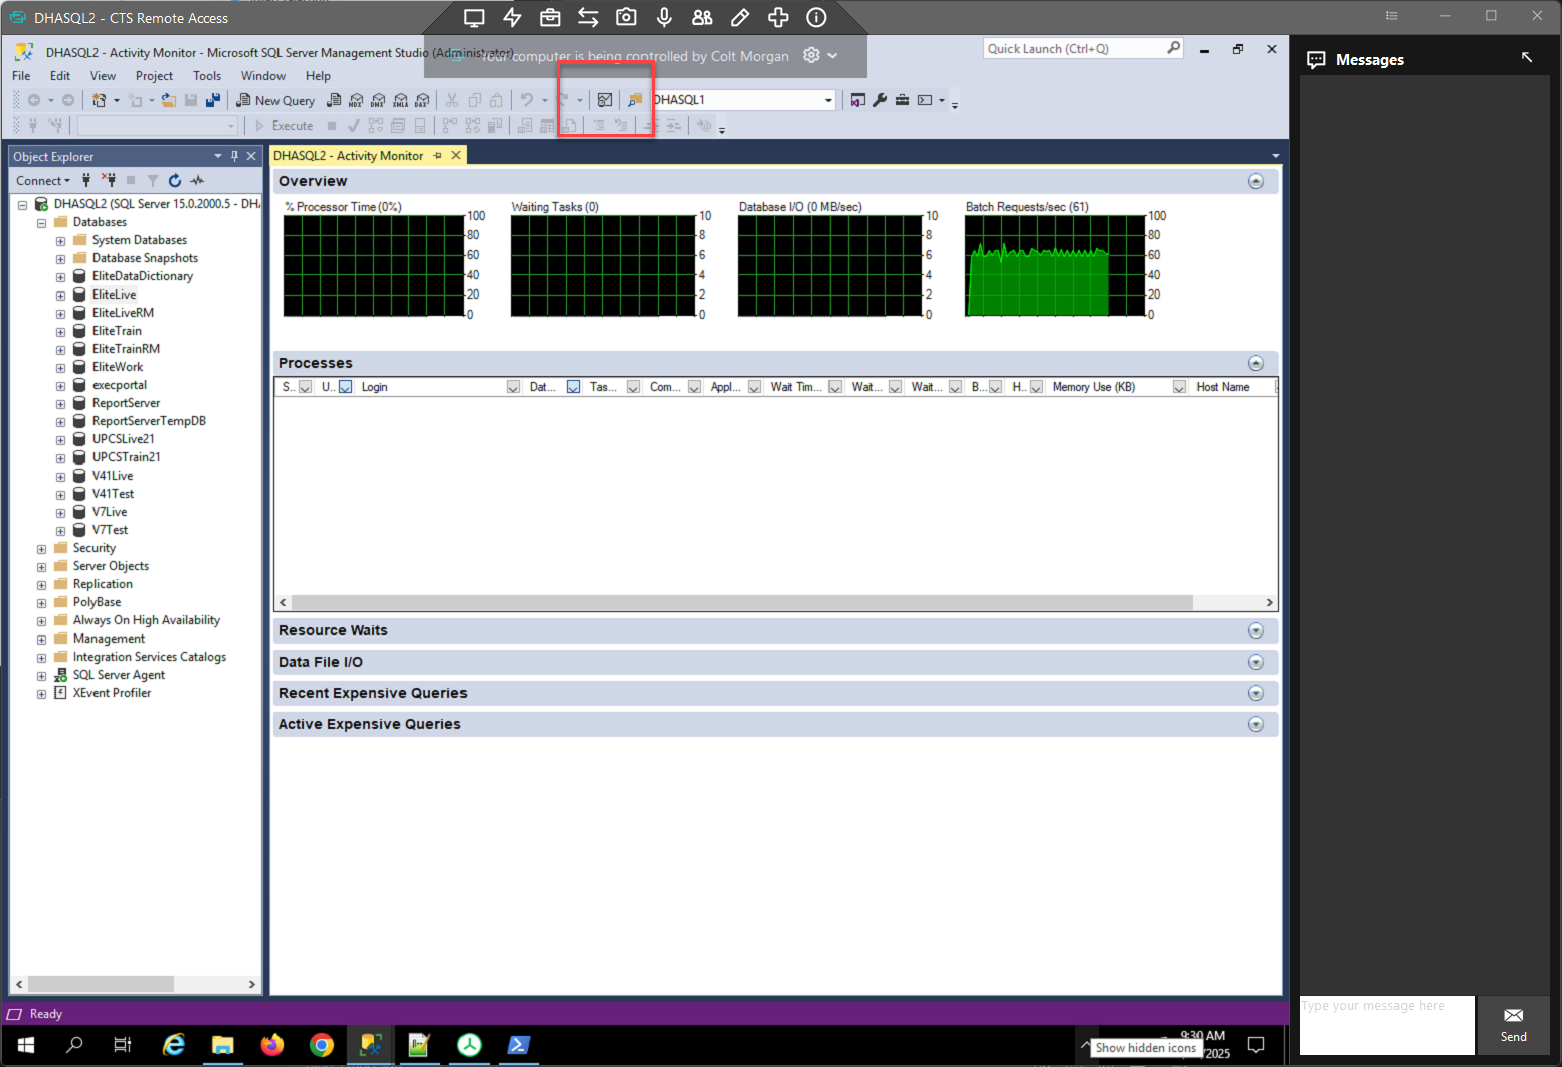Image resolution: width=1562 pixels, height=1067 pixels.
Task: Click the Processes horizontal scrollbar
Action: pyautogui.click(x=742, y=602)
